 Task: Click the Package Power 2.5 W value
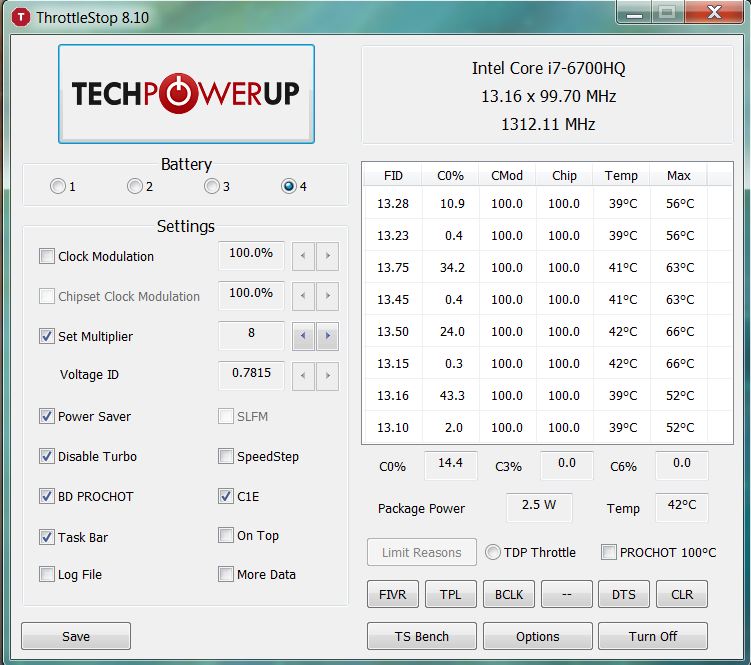click(539, 506)
